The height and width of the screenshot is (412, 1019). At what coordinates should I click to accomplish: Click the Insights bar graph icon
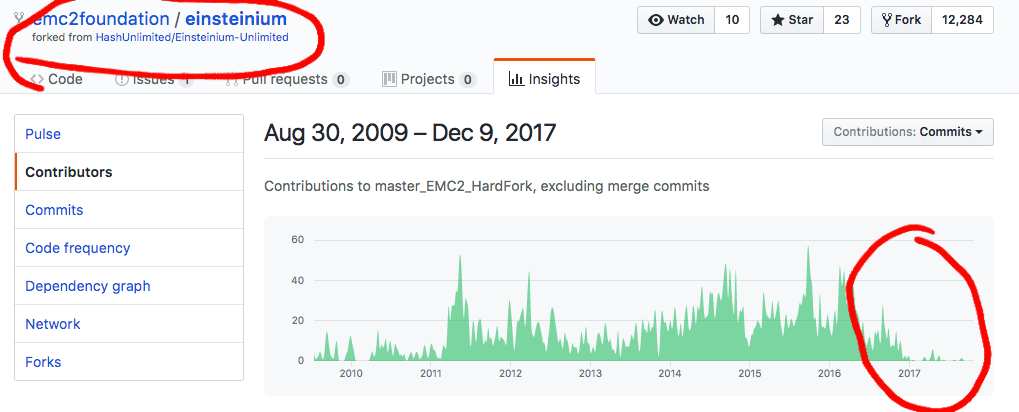point(517,79)
